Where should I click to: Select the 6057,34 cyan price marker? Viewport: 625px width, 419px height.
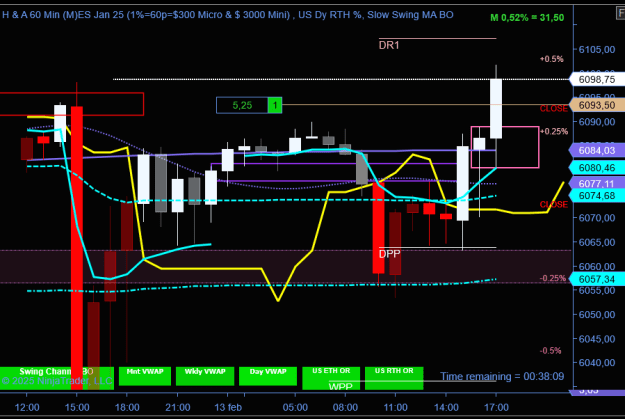click(x=597, y=279)
